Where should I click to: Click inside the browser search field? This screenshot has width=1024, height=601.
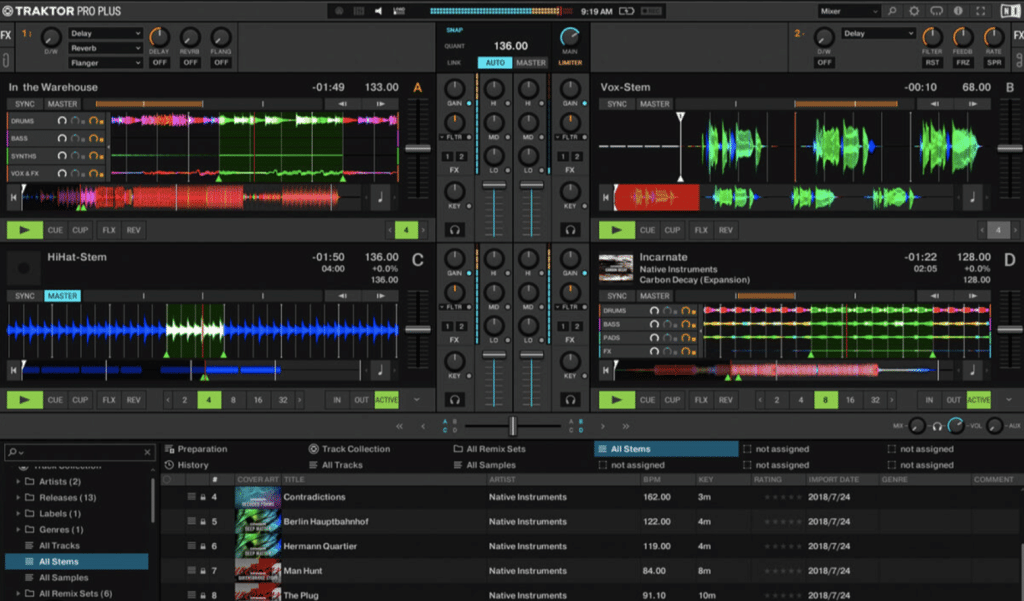pyautogui.click(x=82, y=452)
